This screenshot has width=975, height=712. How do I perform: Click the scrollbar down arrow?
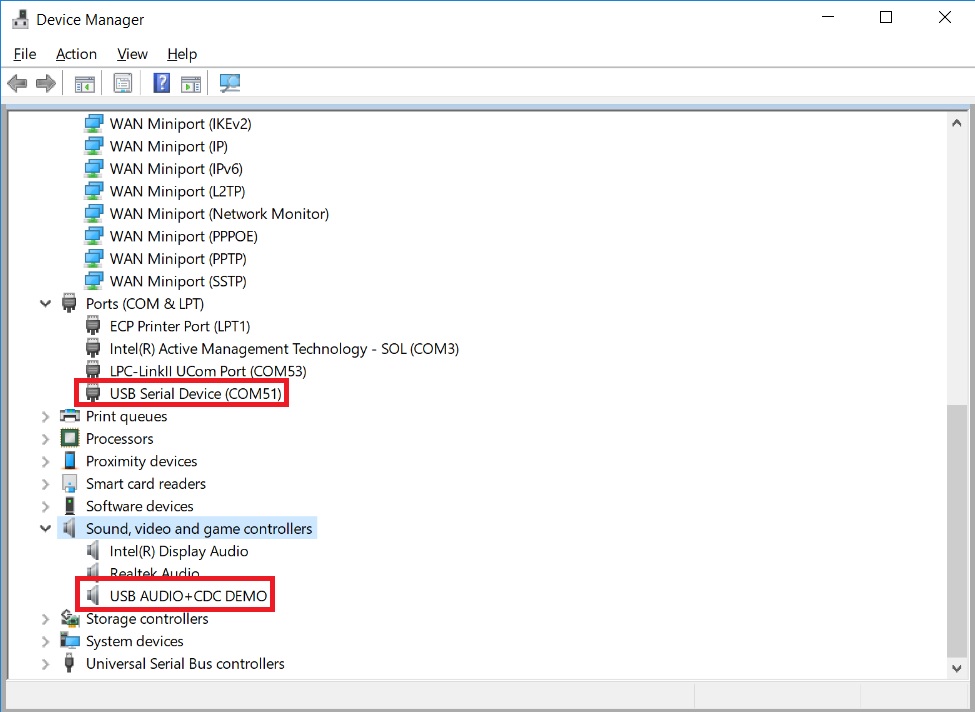click(956, 668)
